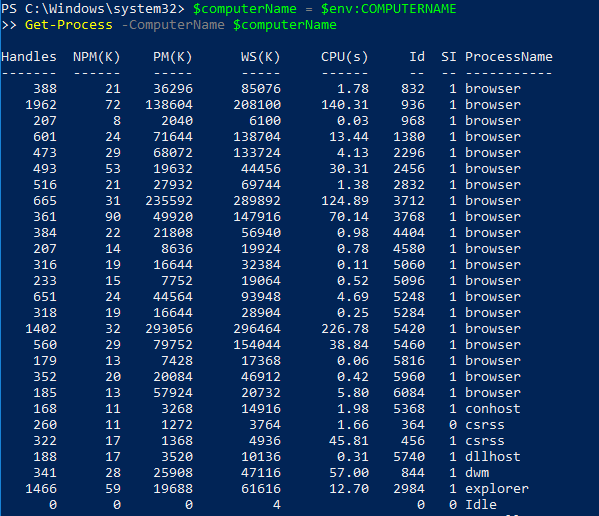Select process Id 832
This screenshot has height=516, width=599.
pyautogui.click(x=413, y=89)
